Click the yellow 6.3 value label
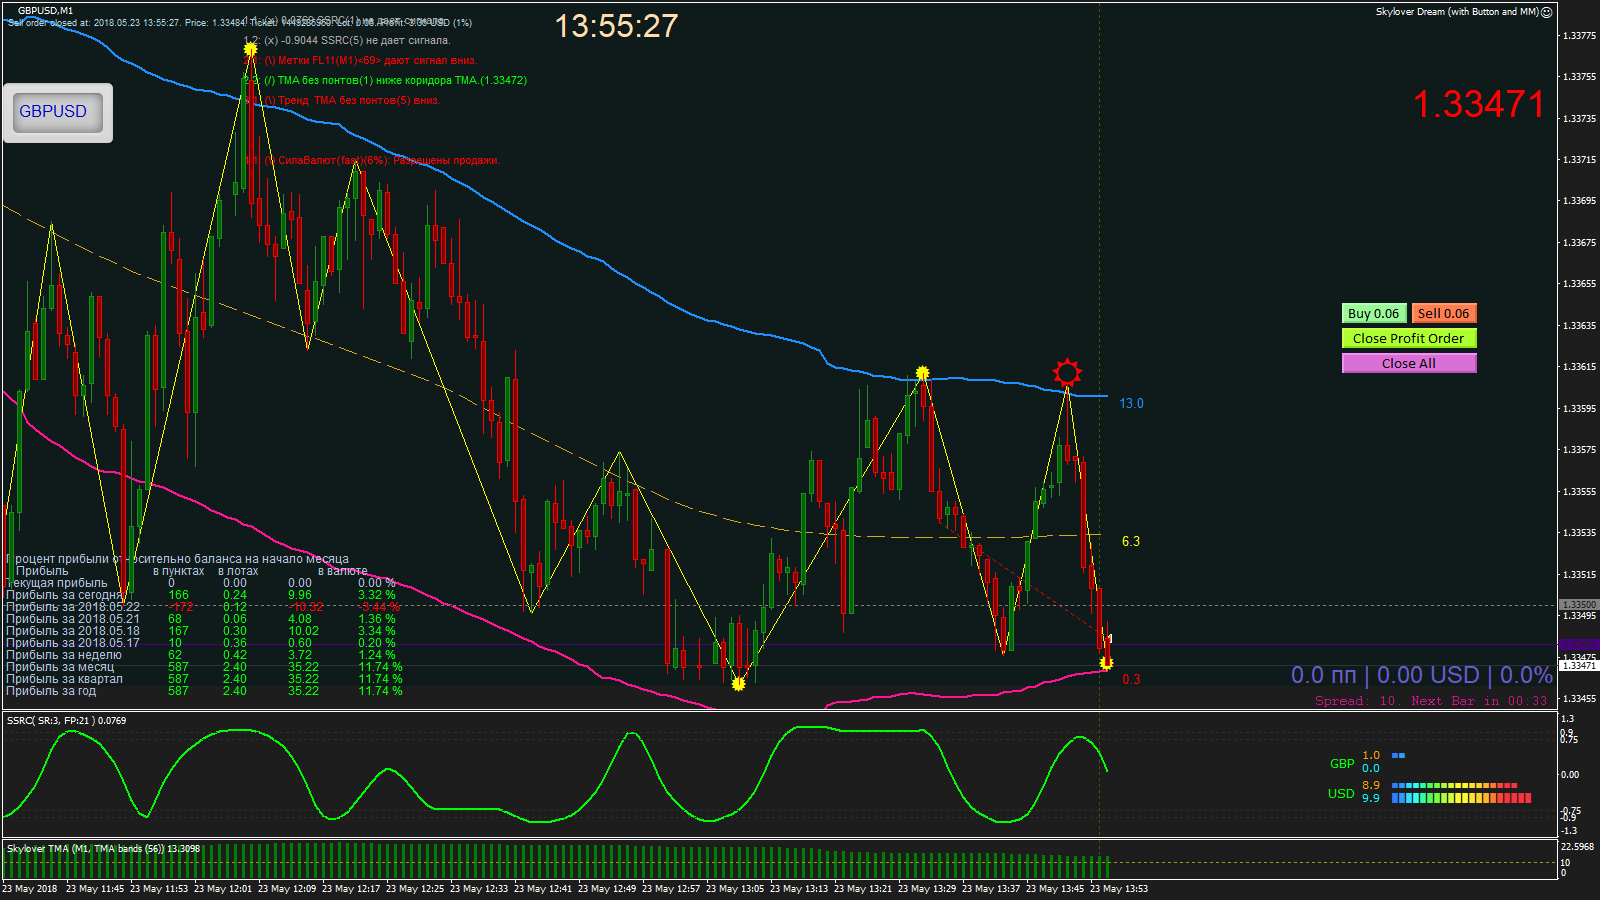 [1131, 541]
